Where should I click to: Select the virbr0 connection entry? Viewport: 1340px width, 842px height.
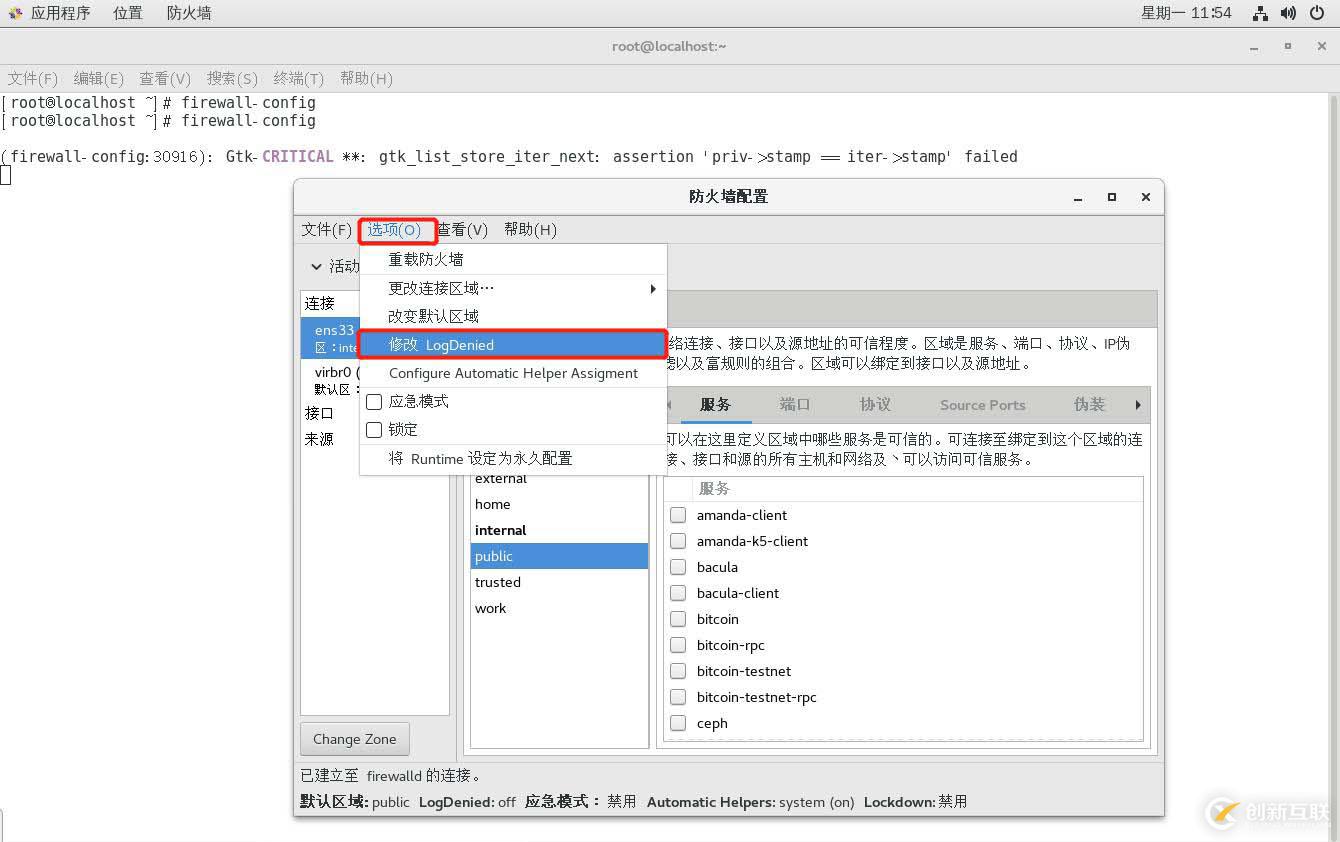tap(330, 380)
